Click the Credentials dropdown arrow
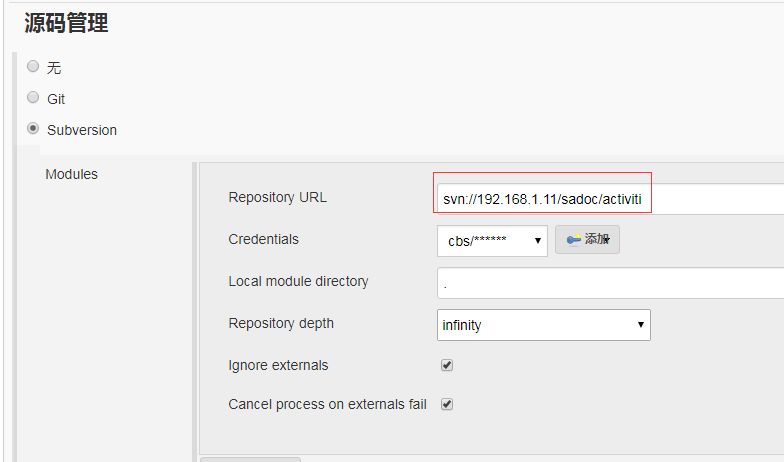This screenshot has height=462, width=784. point(538,241)
